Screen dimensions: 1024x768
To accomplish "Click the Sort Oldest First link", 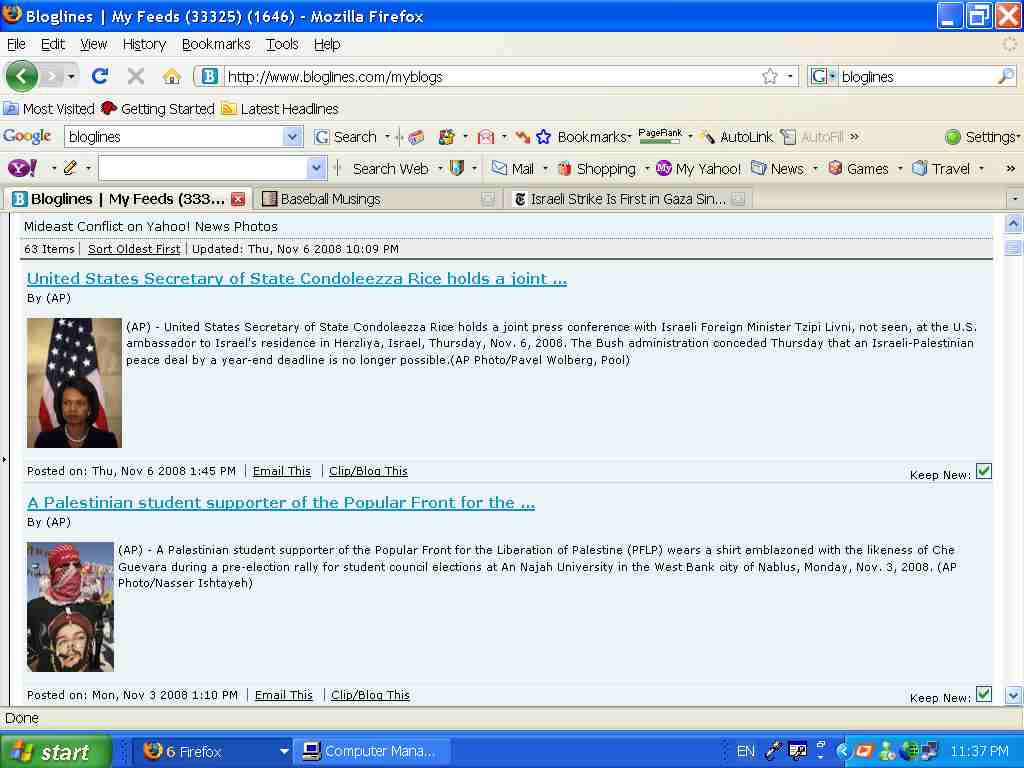I will 134,249.
